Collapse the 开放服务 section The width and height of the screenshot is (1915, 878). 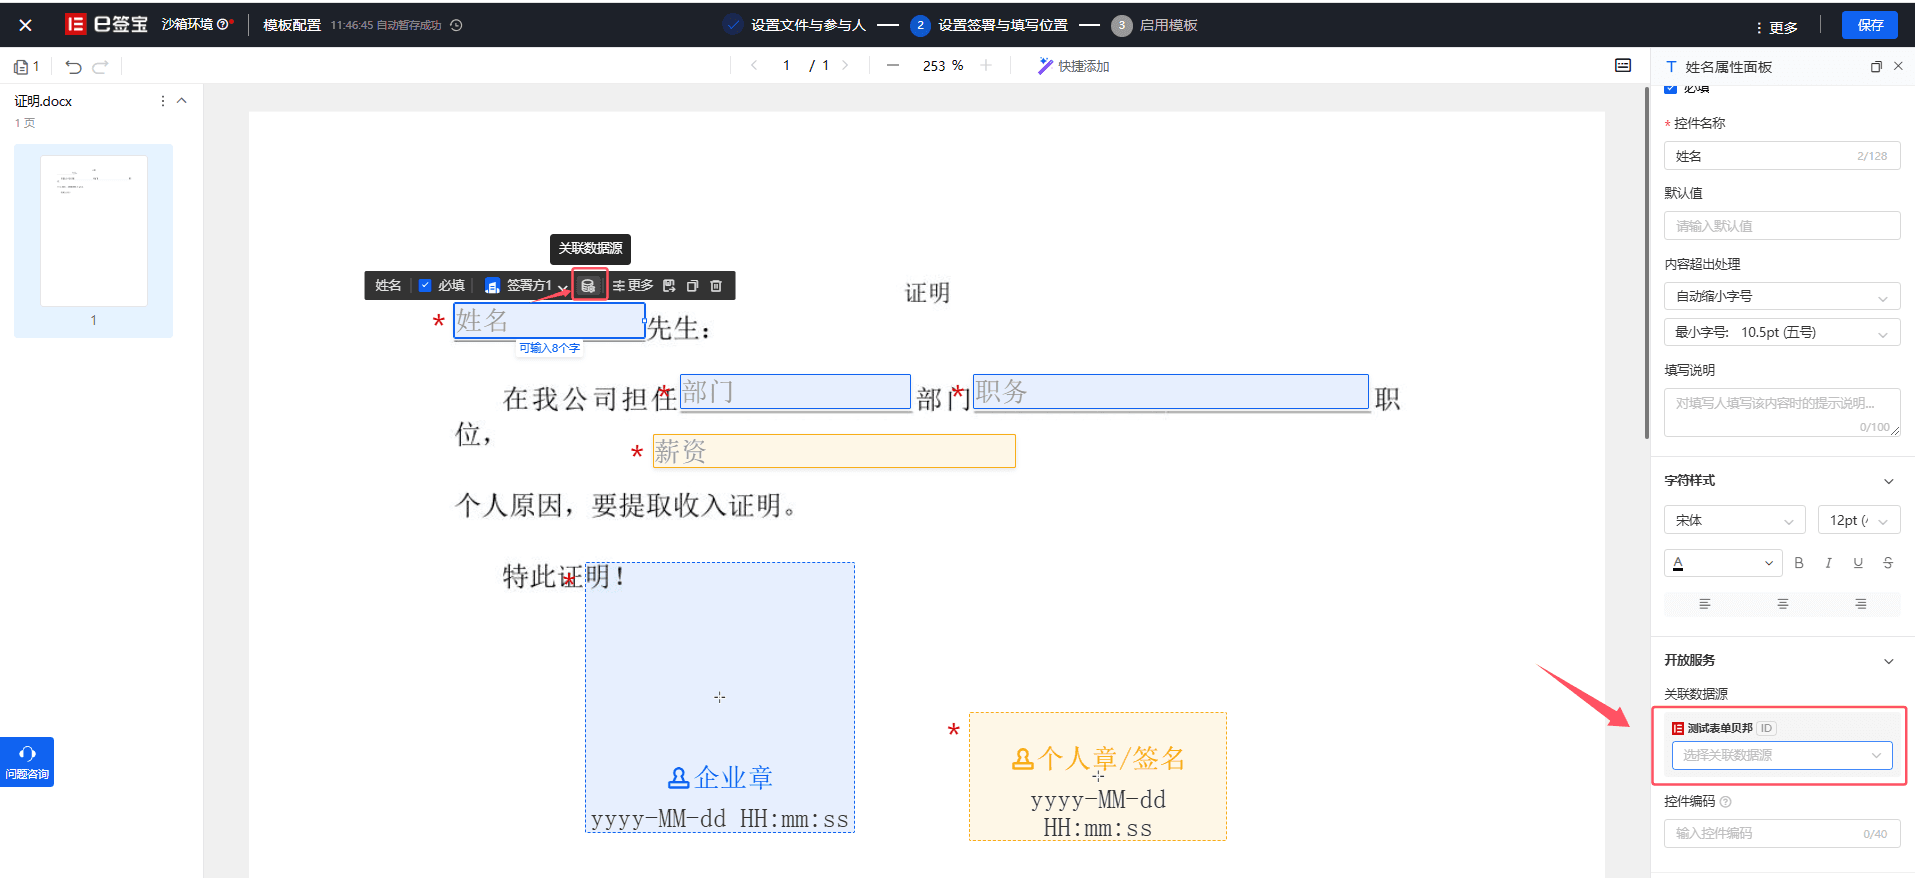point(1889,661)
